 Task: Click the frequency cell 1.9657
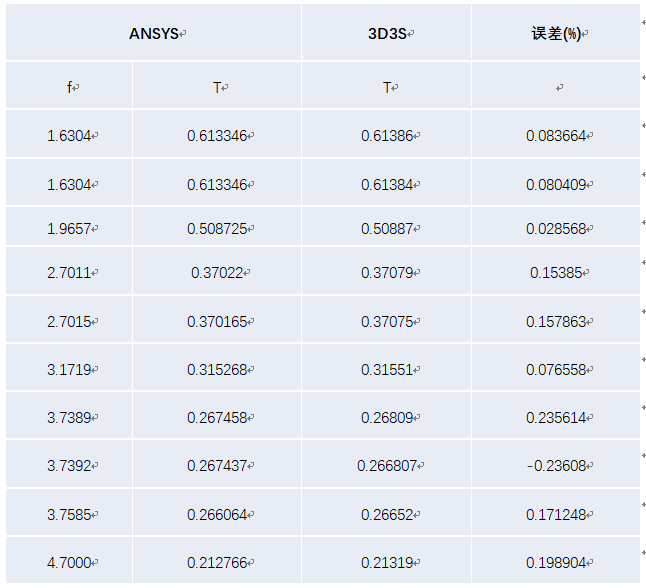tap(69, 226)
